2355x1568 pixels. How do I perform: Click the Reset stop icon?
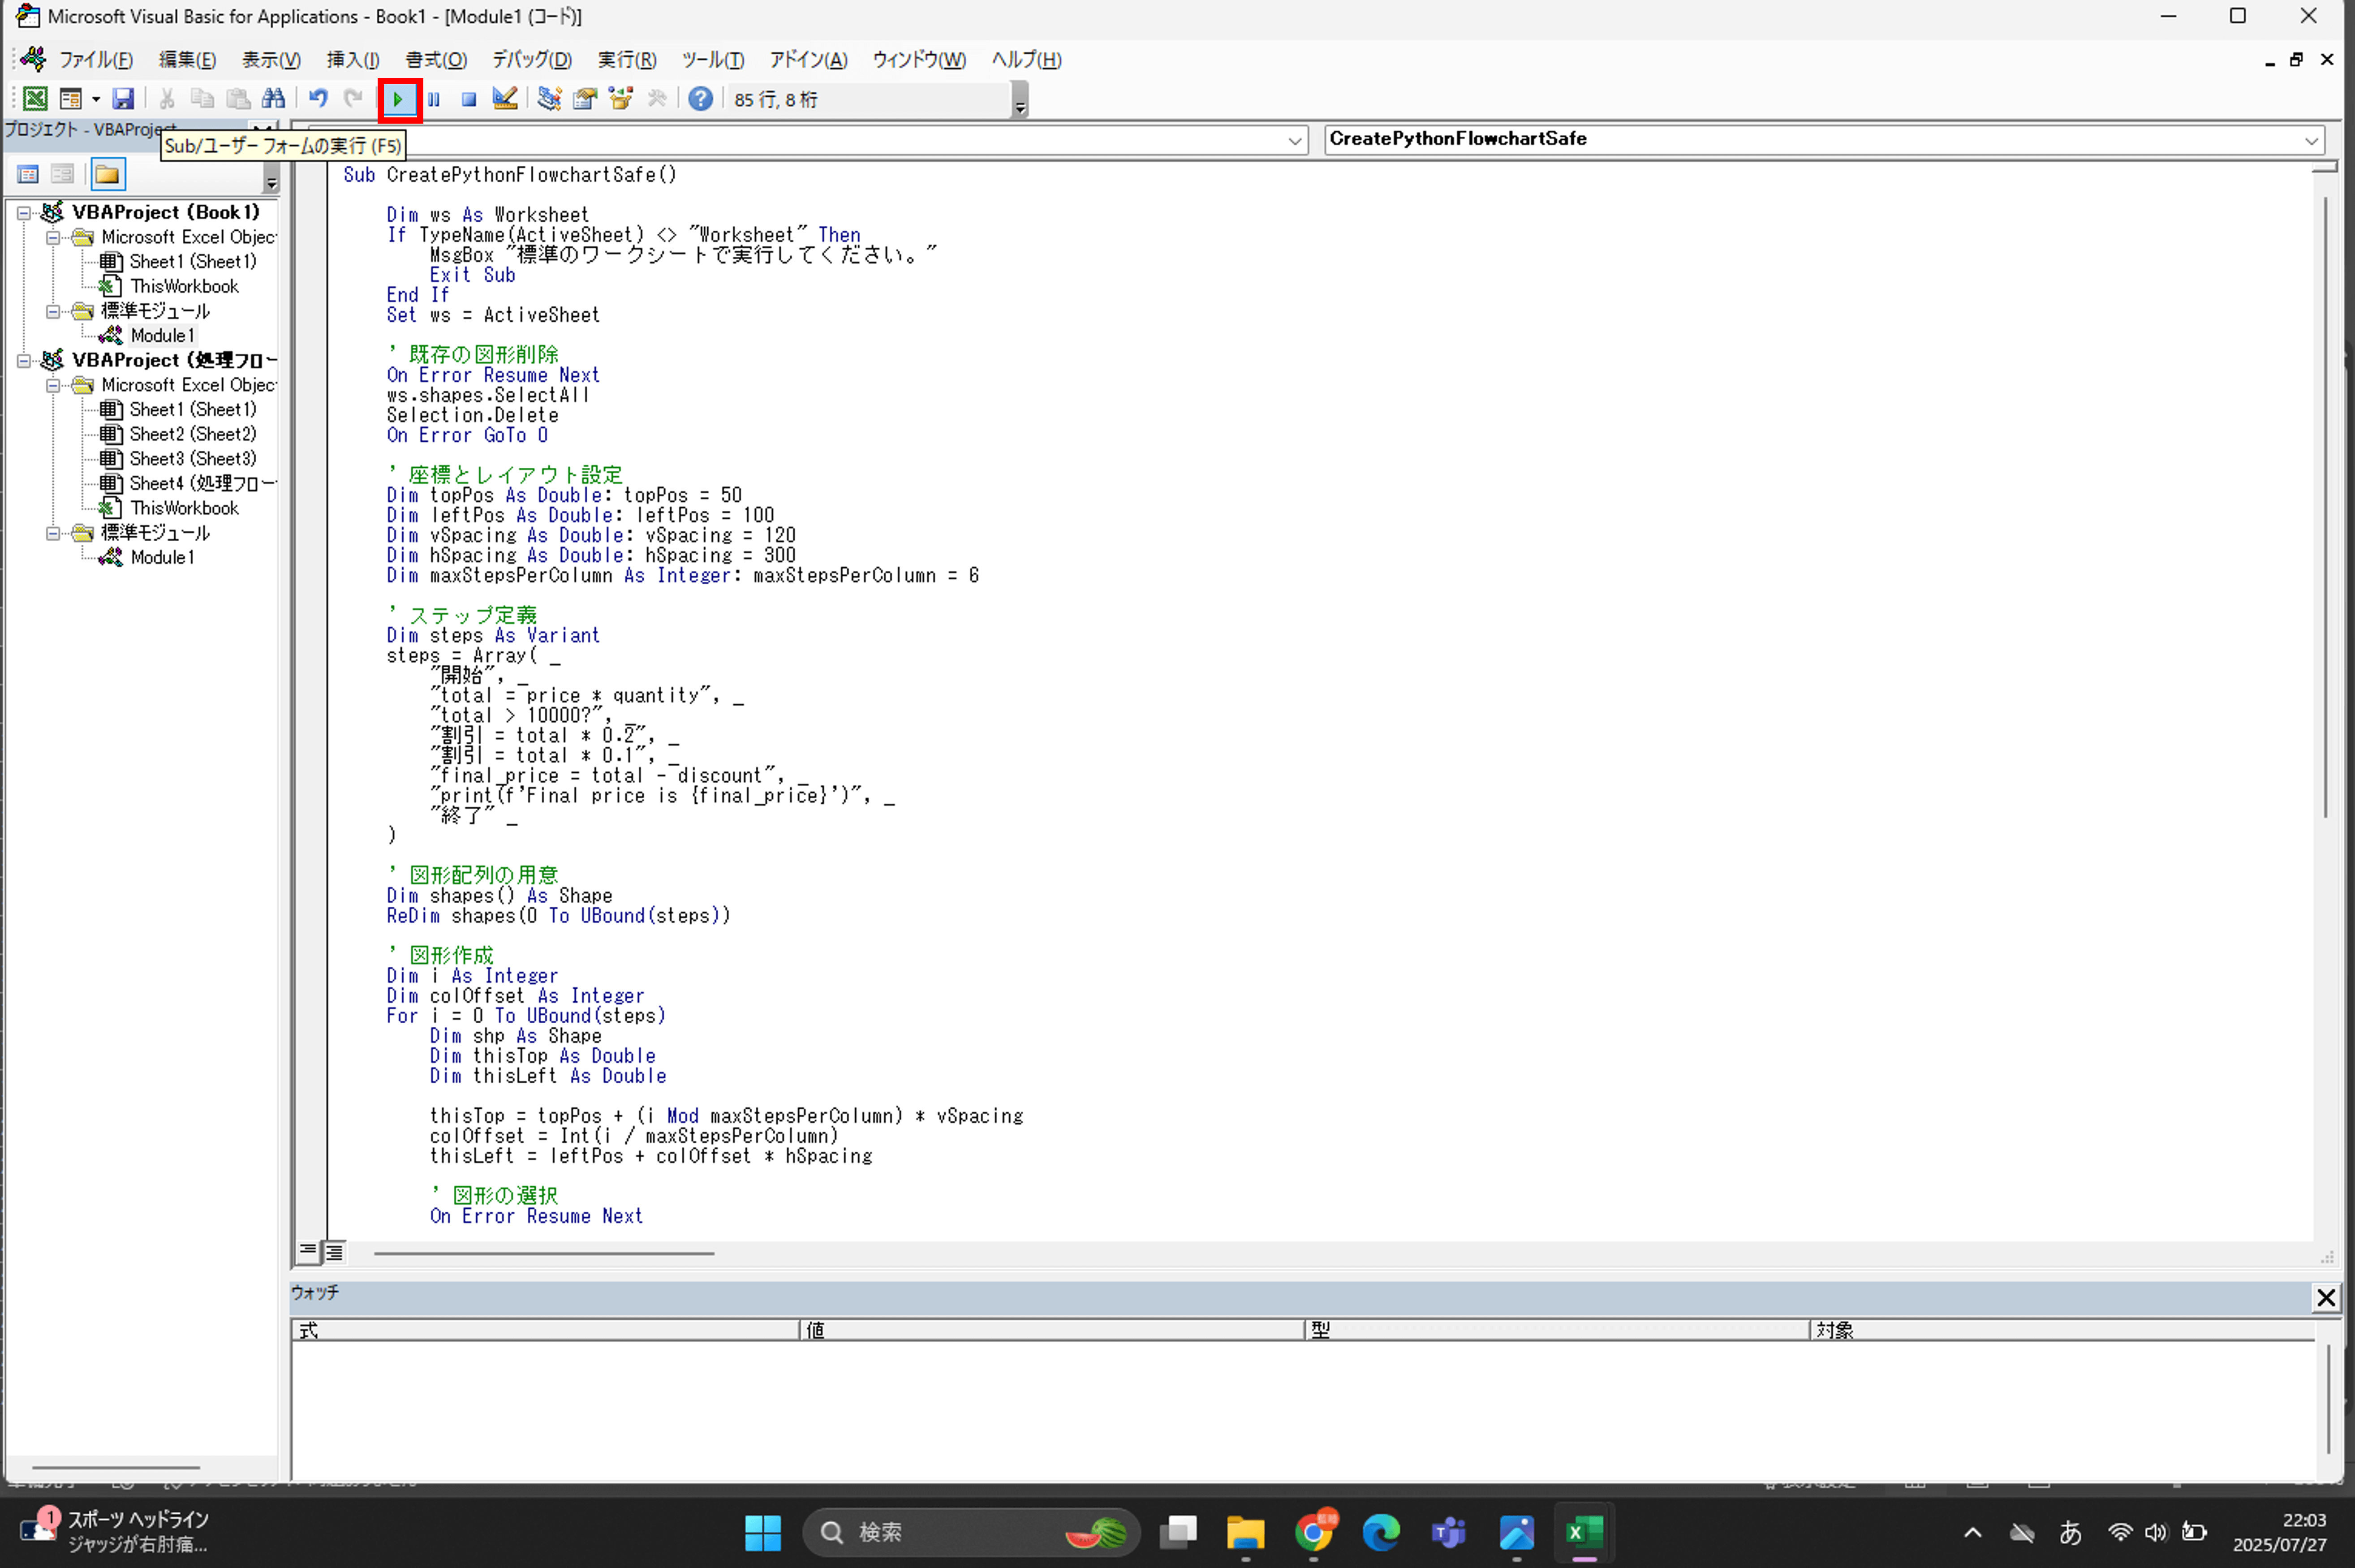469,99
